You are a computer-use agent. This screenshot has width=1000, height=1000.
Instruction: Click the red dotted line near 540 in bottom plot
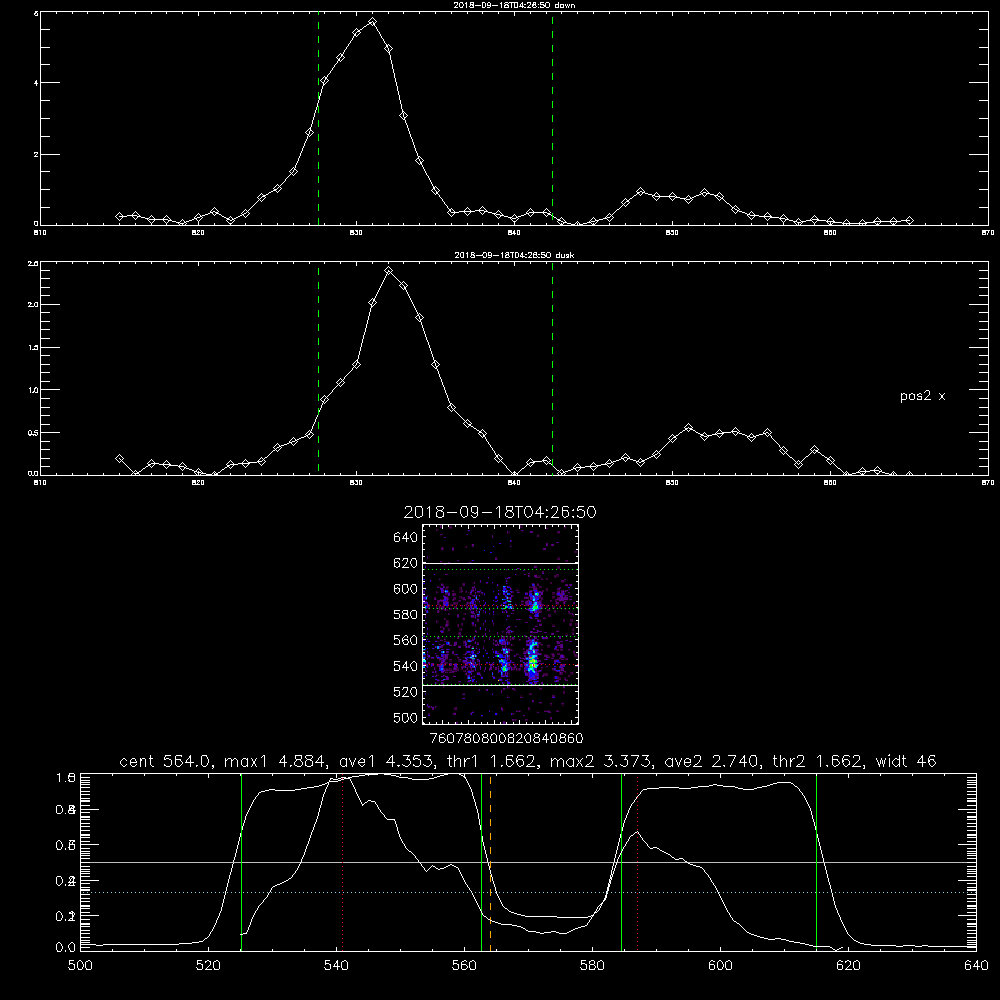pyautogui.click(x=342, y=862)
